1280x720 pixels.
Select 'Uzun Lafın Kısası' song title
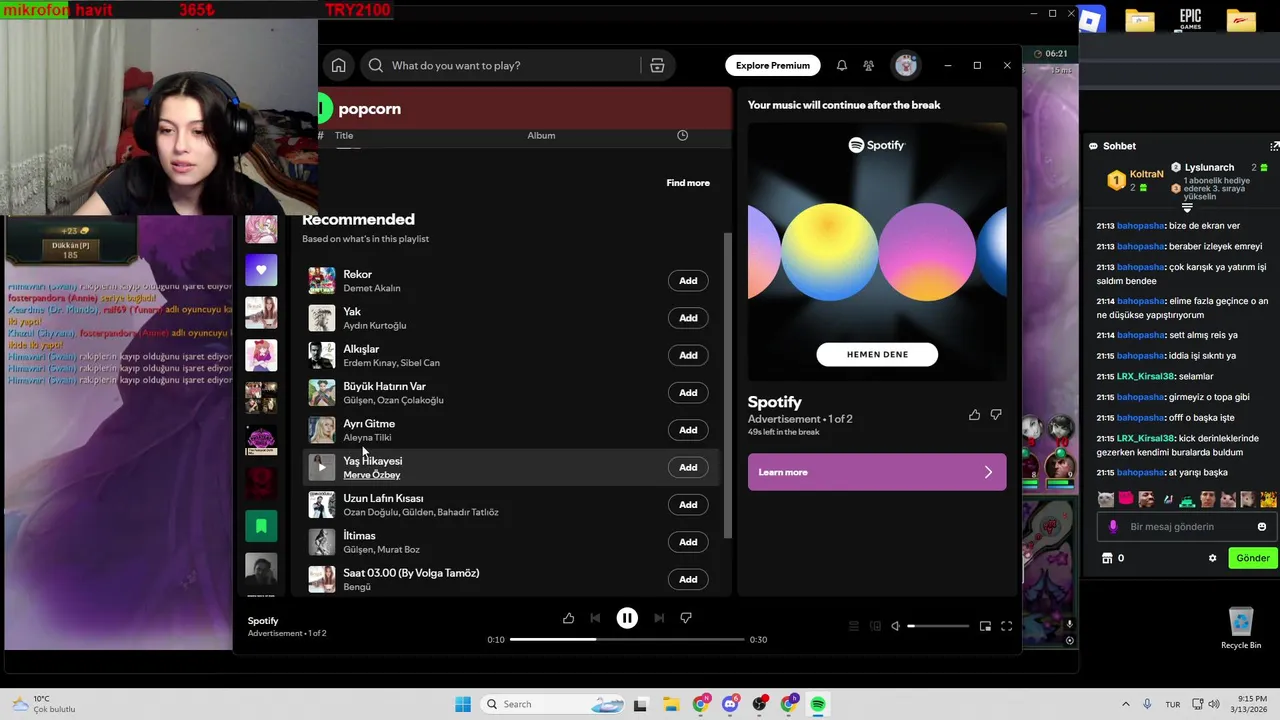point(383,498)
